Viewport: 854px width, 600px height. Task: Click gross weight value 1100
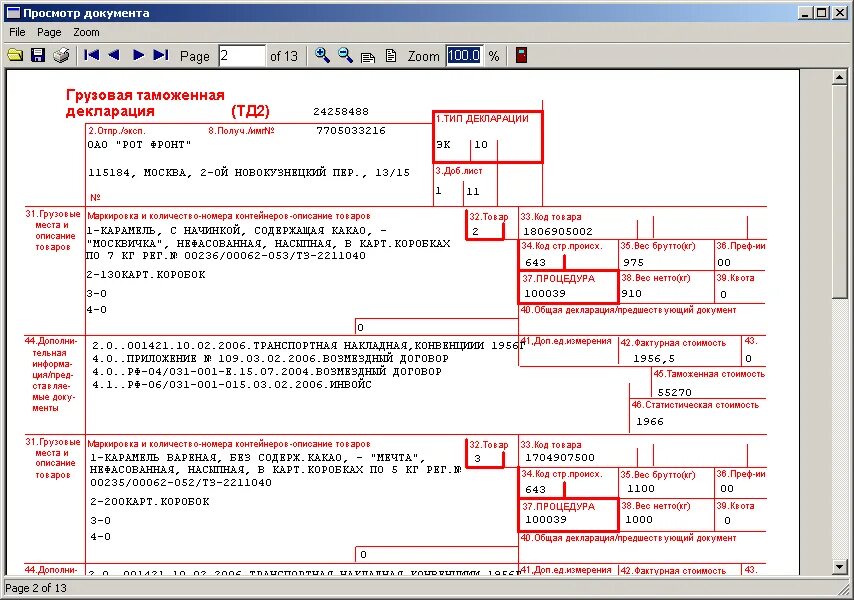click(x=640, y=489)
